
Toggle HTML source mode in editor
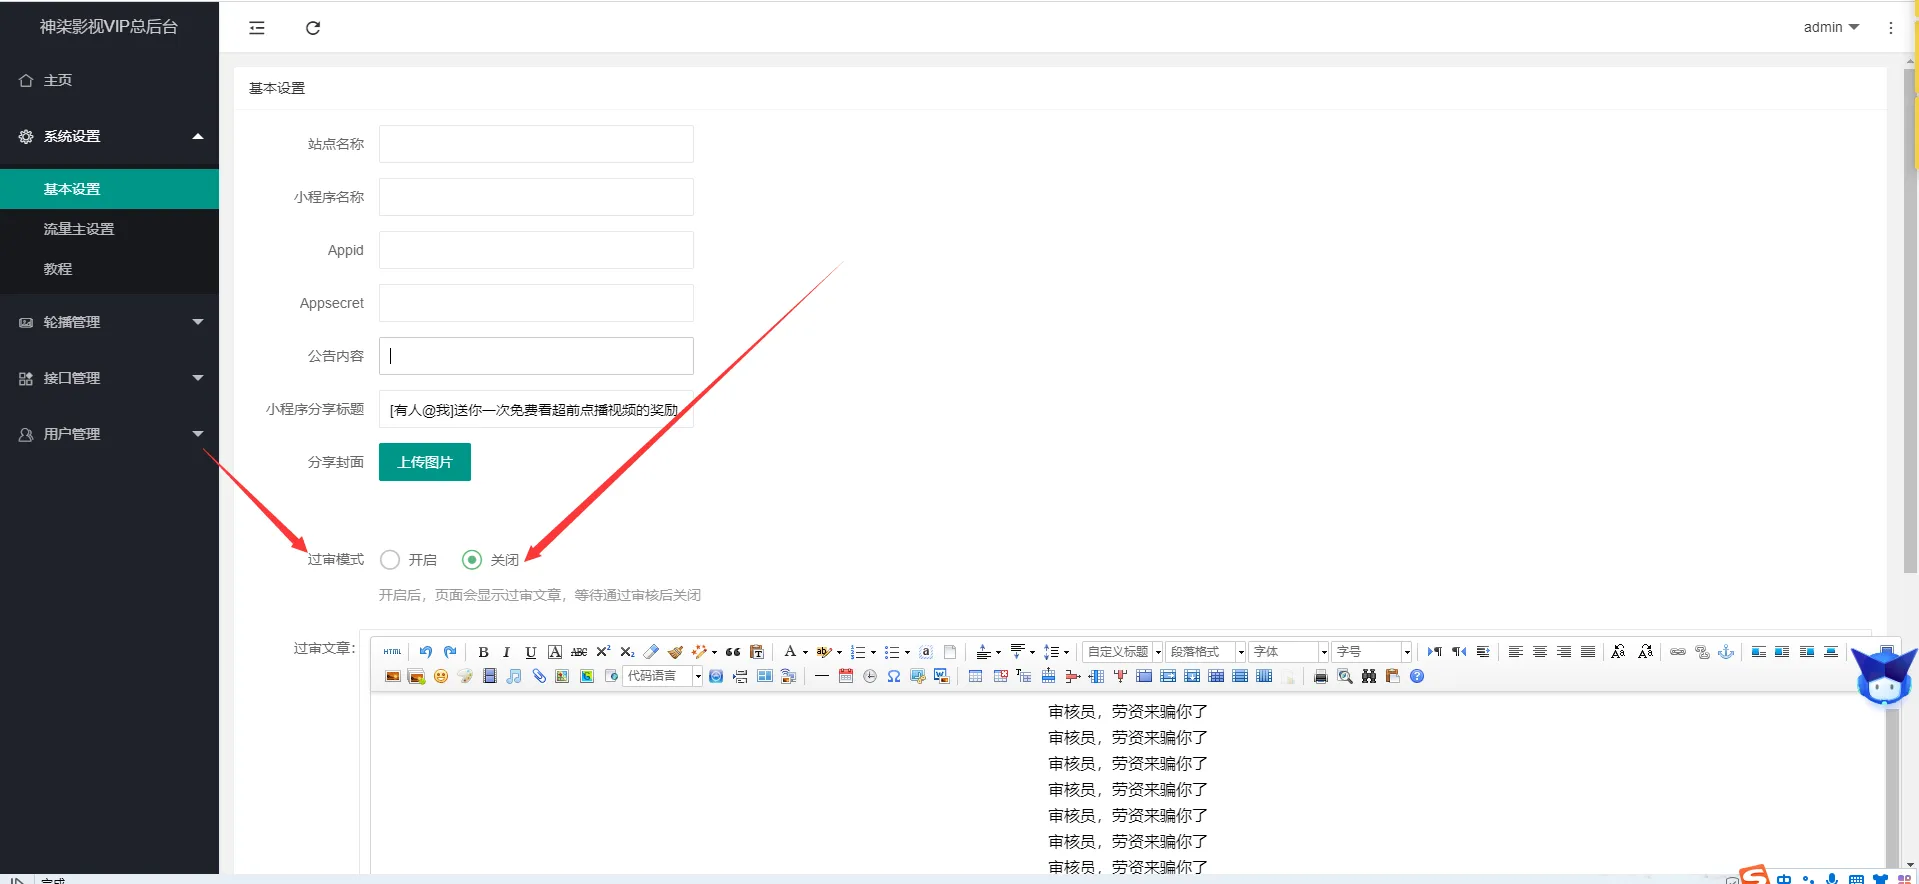(x=392, y=652)
